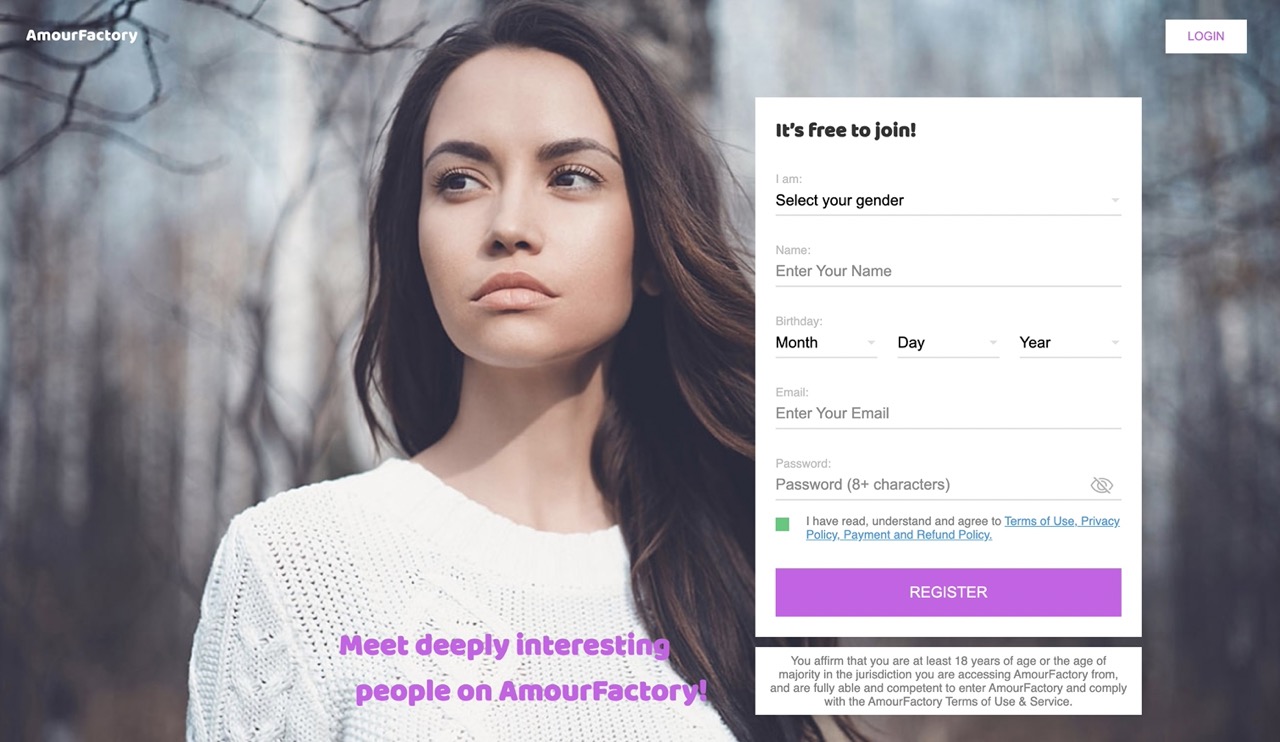Viewport: 1280px width, 742px height.
Task: Open the Payment and Refund Policy link
Action: pyautogui.click(x=917, y=535)
